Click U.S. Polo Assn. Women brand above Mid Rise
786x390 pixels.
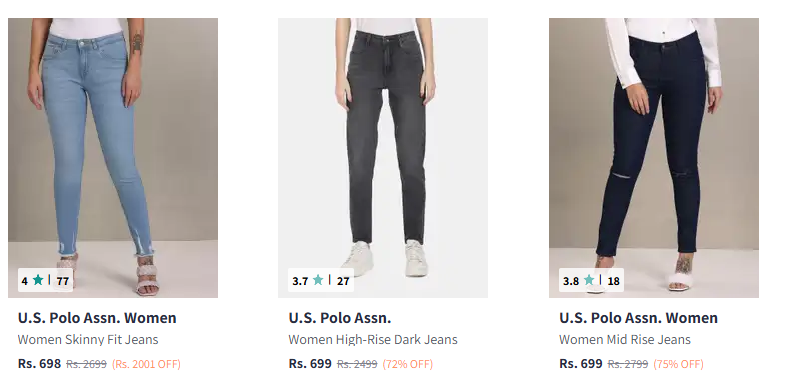coord(638,318)
